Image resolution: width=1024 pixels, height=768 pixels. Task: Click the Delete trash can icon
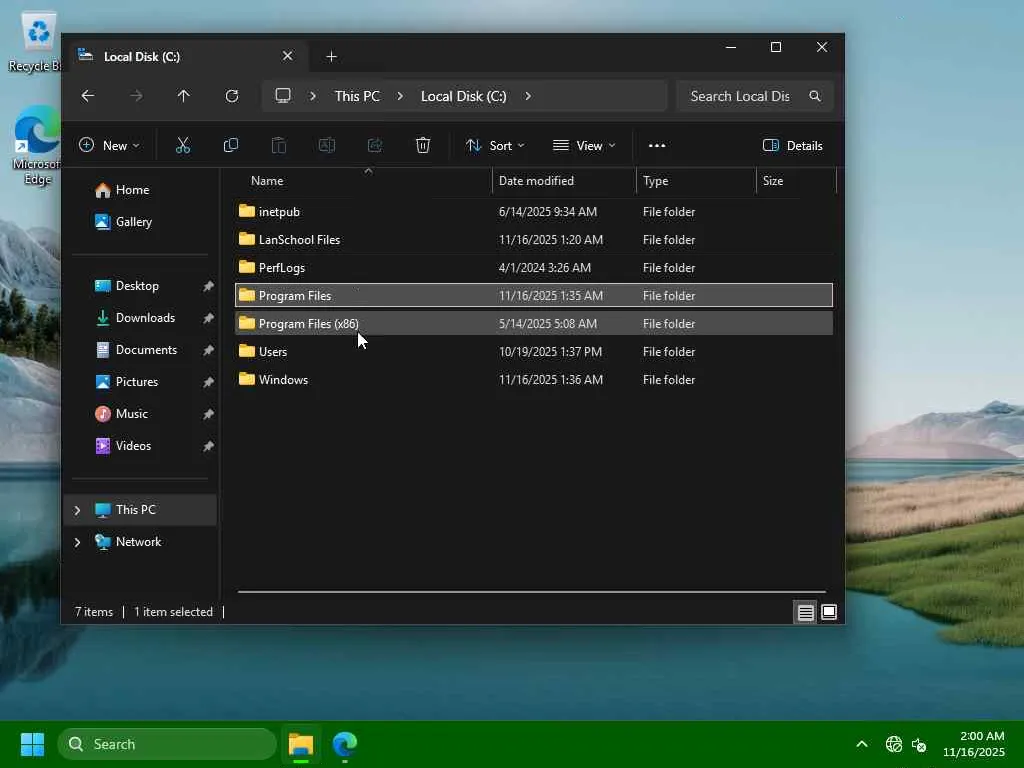coord(423,145)
